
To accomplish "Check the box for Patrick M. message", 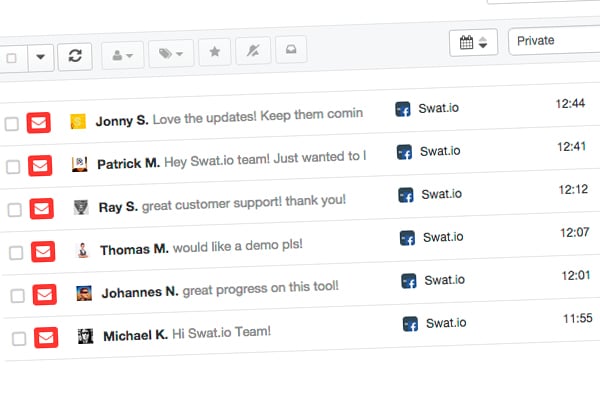I will coord(13,167).
